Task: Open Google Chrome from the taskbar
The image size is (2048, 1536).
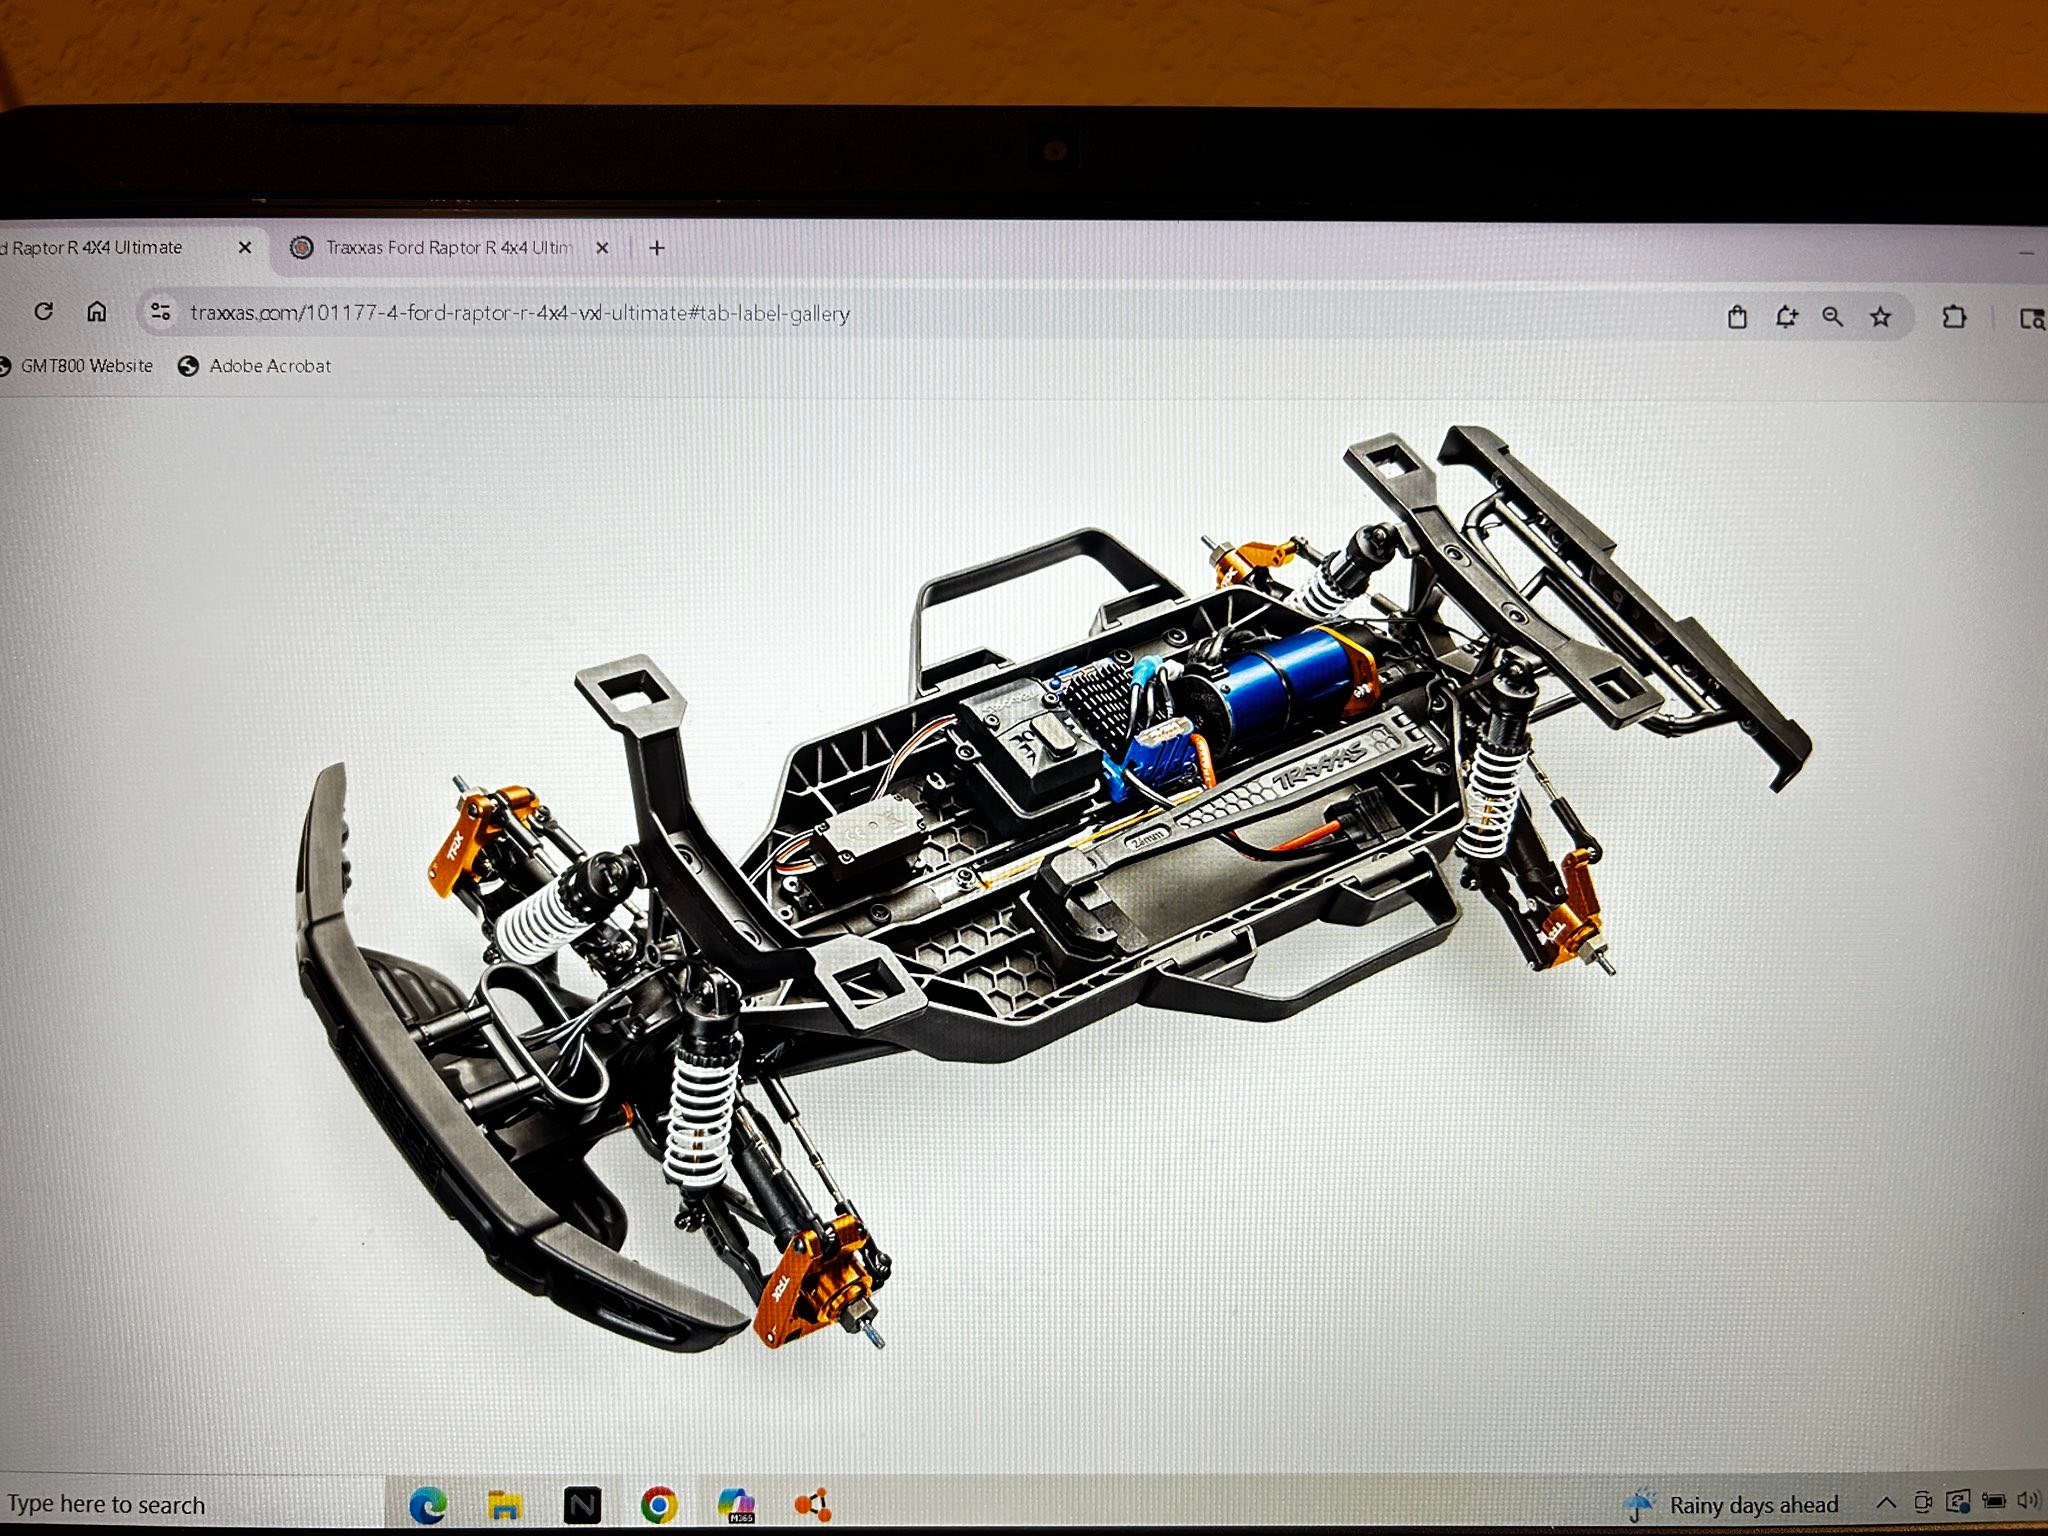Action: pyautogui.click(x=659, y=1505)
